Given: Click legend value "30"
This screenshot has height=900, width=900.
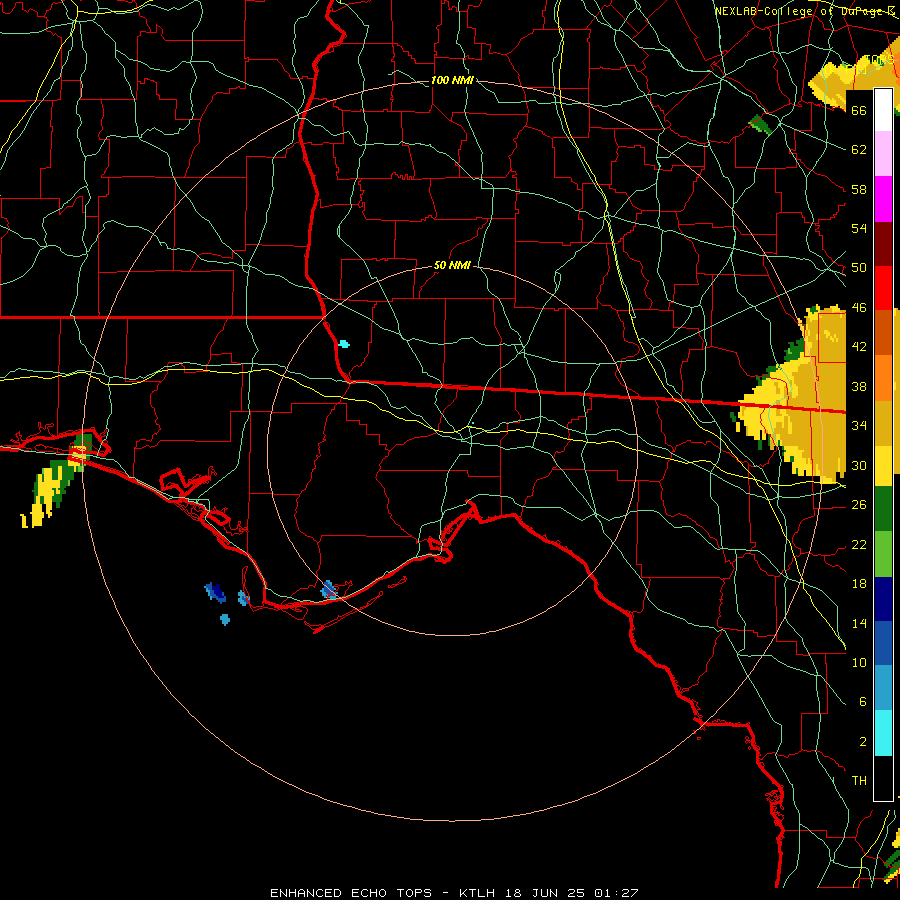Looking at the screenshot, I should 859,465.
